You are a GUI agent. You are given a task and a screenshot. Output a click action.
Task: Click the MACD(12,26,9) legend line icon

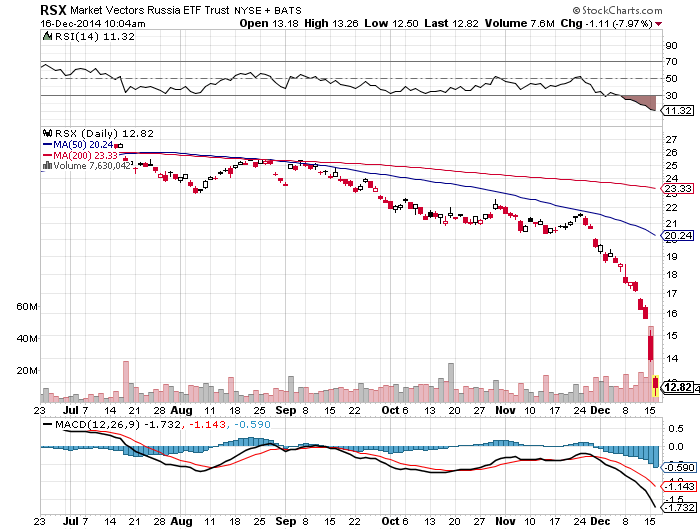[x=46, y=425]
